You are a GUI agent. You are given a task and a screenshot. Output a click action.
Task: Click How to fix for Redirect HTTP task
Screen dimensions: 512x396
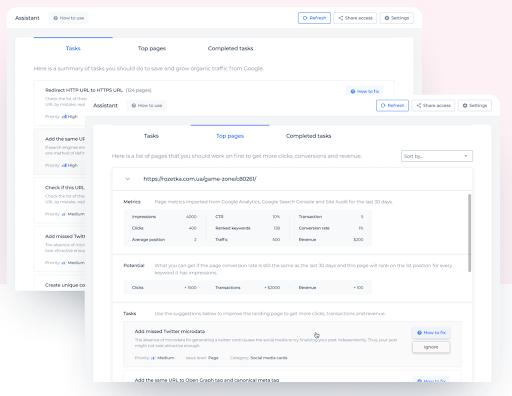[x=365, y=91]
